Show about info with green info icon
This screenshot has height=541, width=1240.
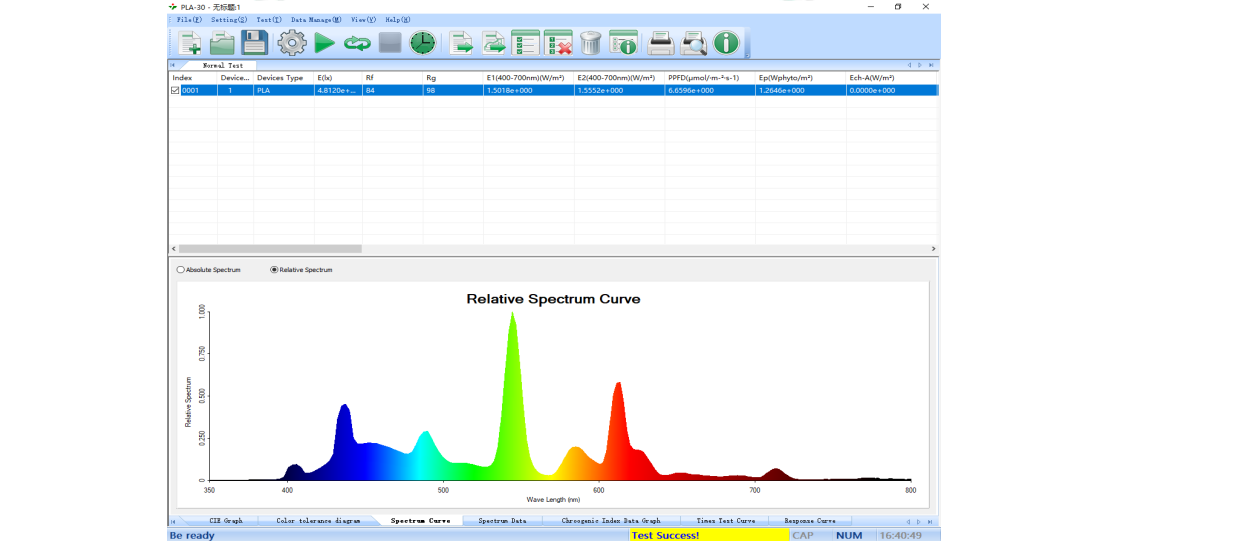(x=726, y=42)
